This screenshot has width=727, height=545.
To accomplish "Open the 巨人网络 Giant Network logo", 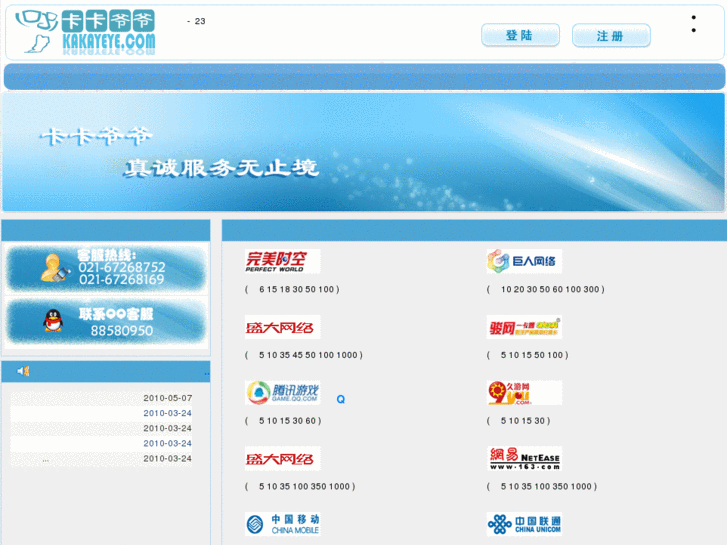I will tap(524, 261).
